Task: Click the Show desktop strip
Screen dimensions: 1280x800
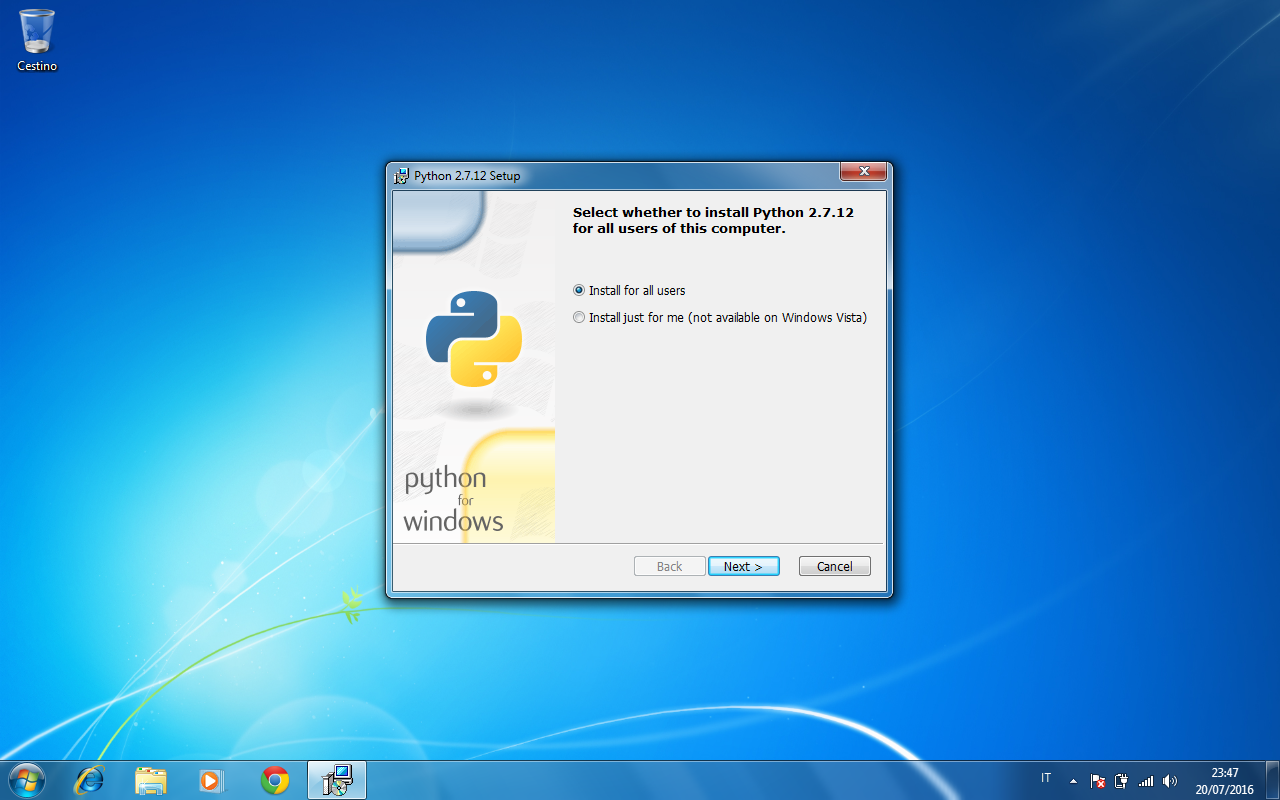Action: (1272, 780)
